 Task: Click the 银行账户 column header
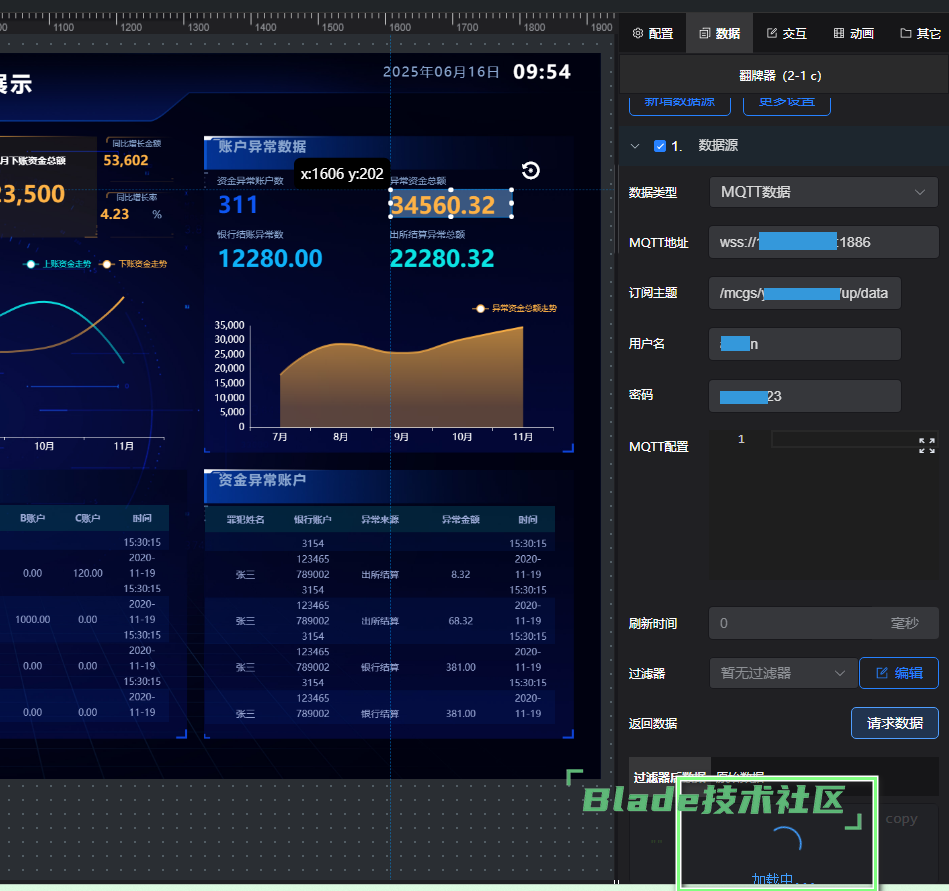pyautogui.click(x=312, y=519)
